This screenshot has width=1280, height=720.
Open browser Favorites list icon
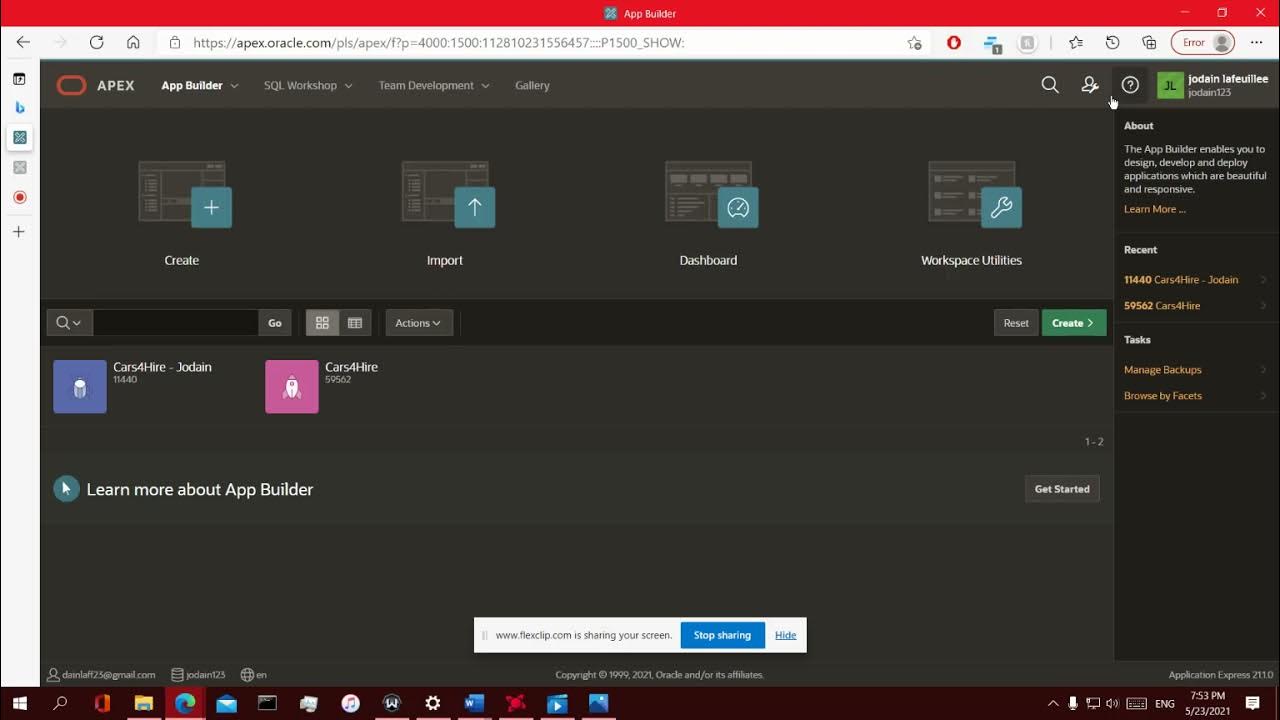point(1075,43)
